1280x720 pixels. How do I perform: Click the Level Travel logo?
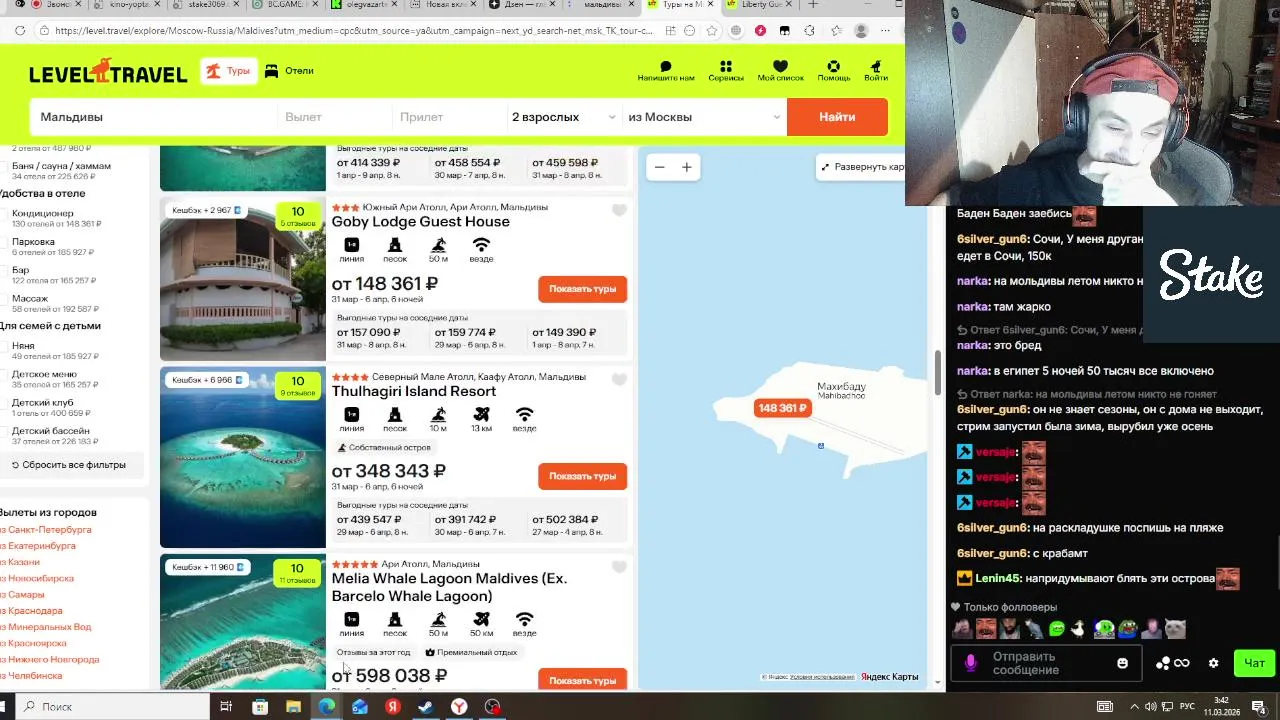pyautogui.click(x=108, y=72)
